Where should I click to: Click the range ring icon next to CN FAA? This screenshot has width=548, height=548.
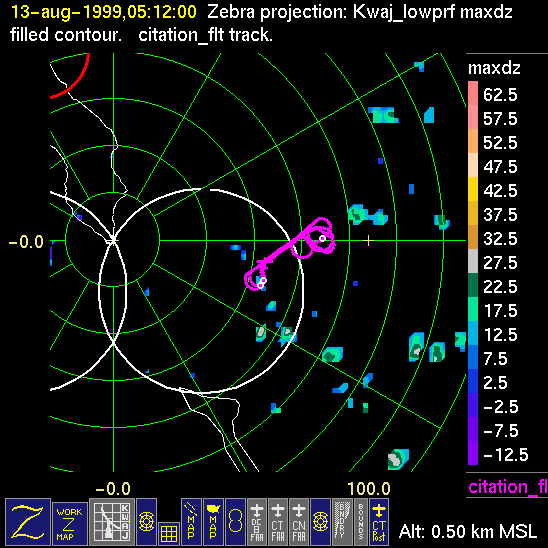click(320, 521)
